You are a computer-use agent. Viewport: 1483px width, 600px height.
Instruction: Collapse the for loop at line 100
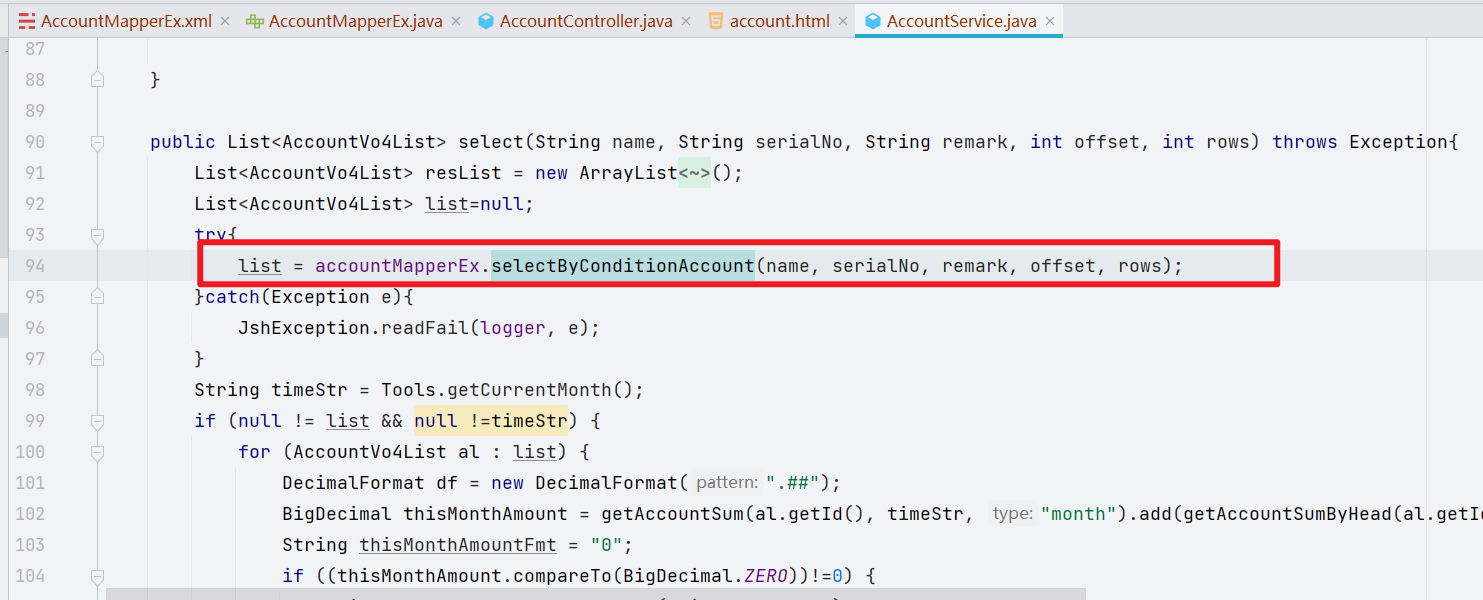(97, 451)
